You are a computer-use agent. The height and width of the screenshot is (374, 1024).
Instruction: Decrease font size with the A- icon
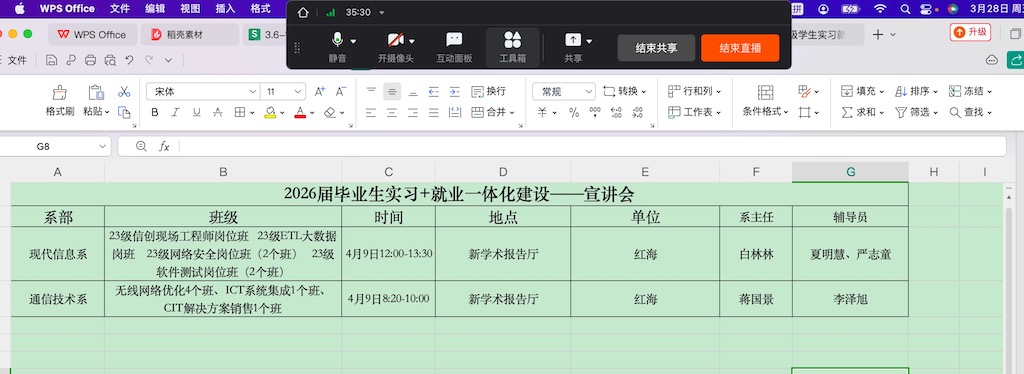click(x=341, y=91)
